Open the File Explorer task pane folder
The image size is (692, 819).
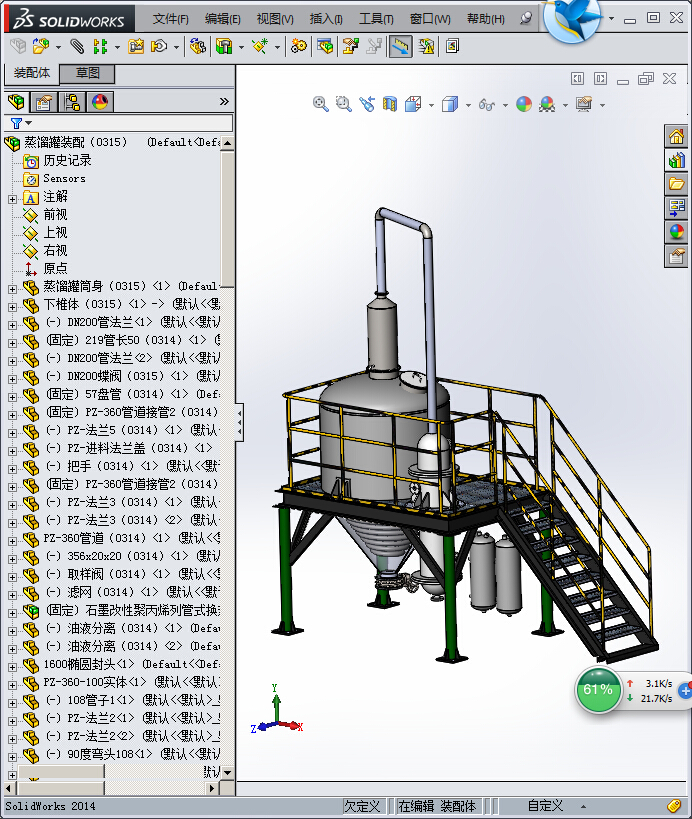[676, 184]
